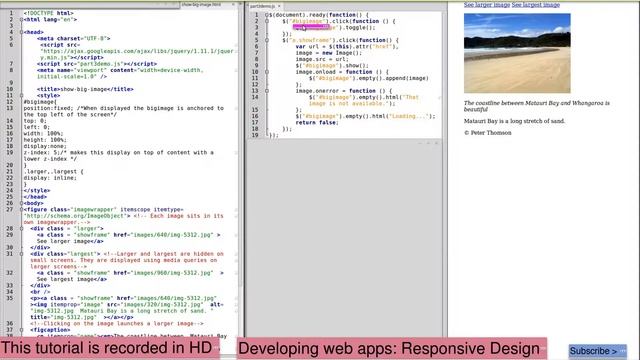Viewport: 640px width, 360px height.
Task: Fold the $(document).ready function block
Action: click(267, 15)
